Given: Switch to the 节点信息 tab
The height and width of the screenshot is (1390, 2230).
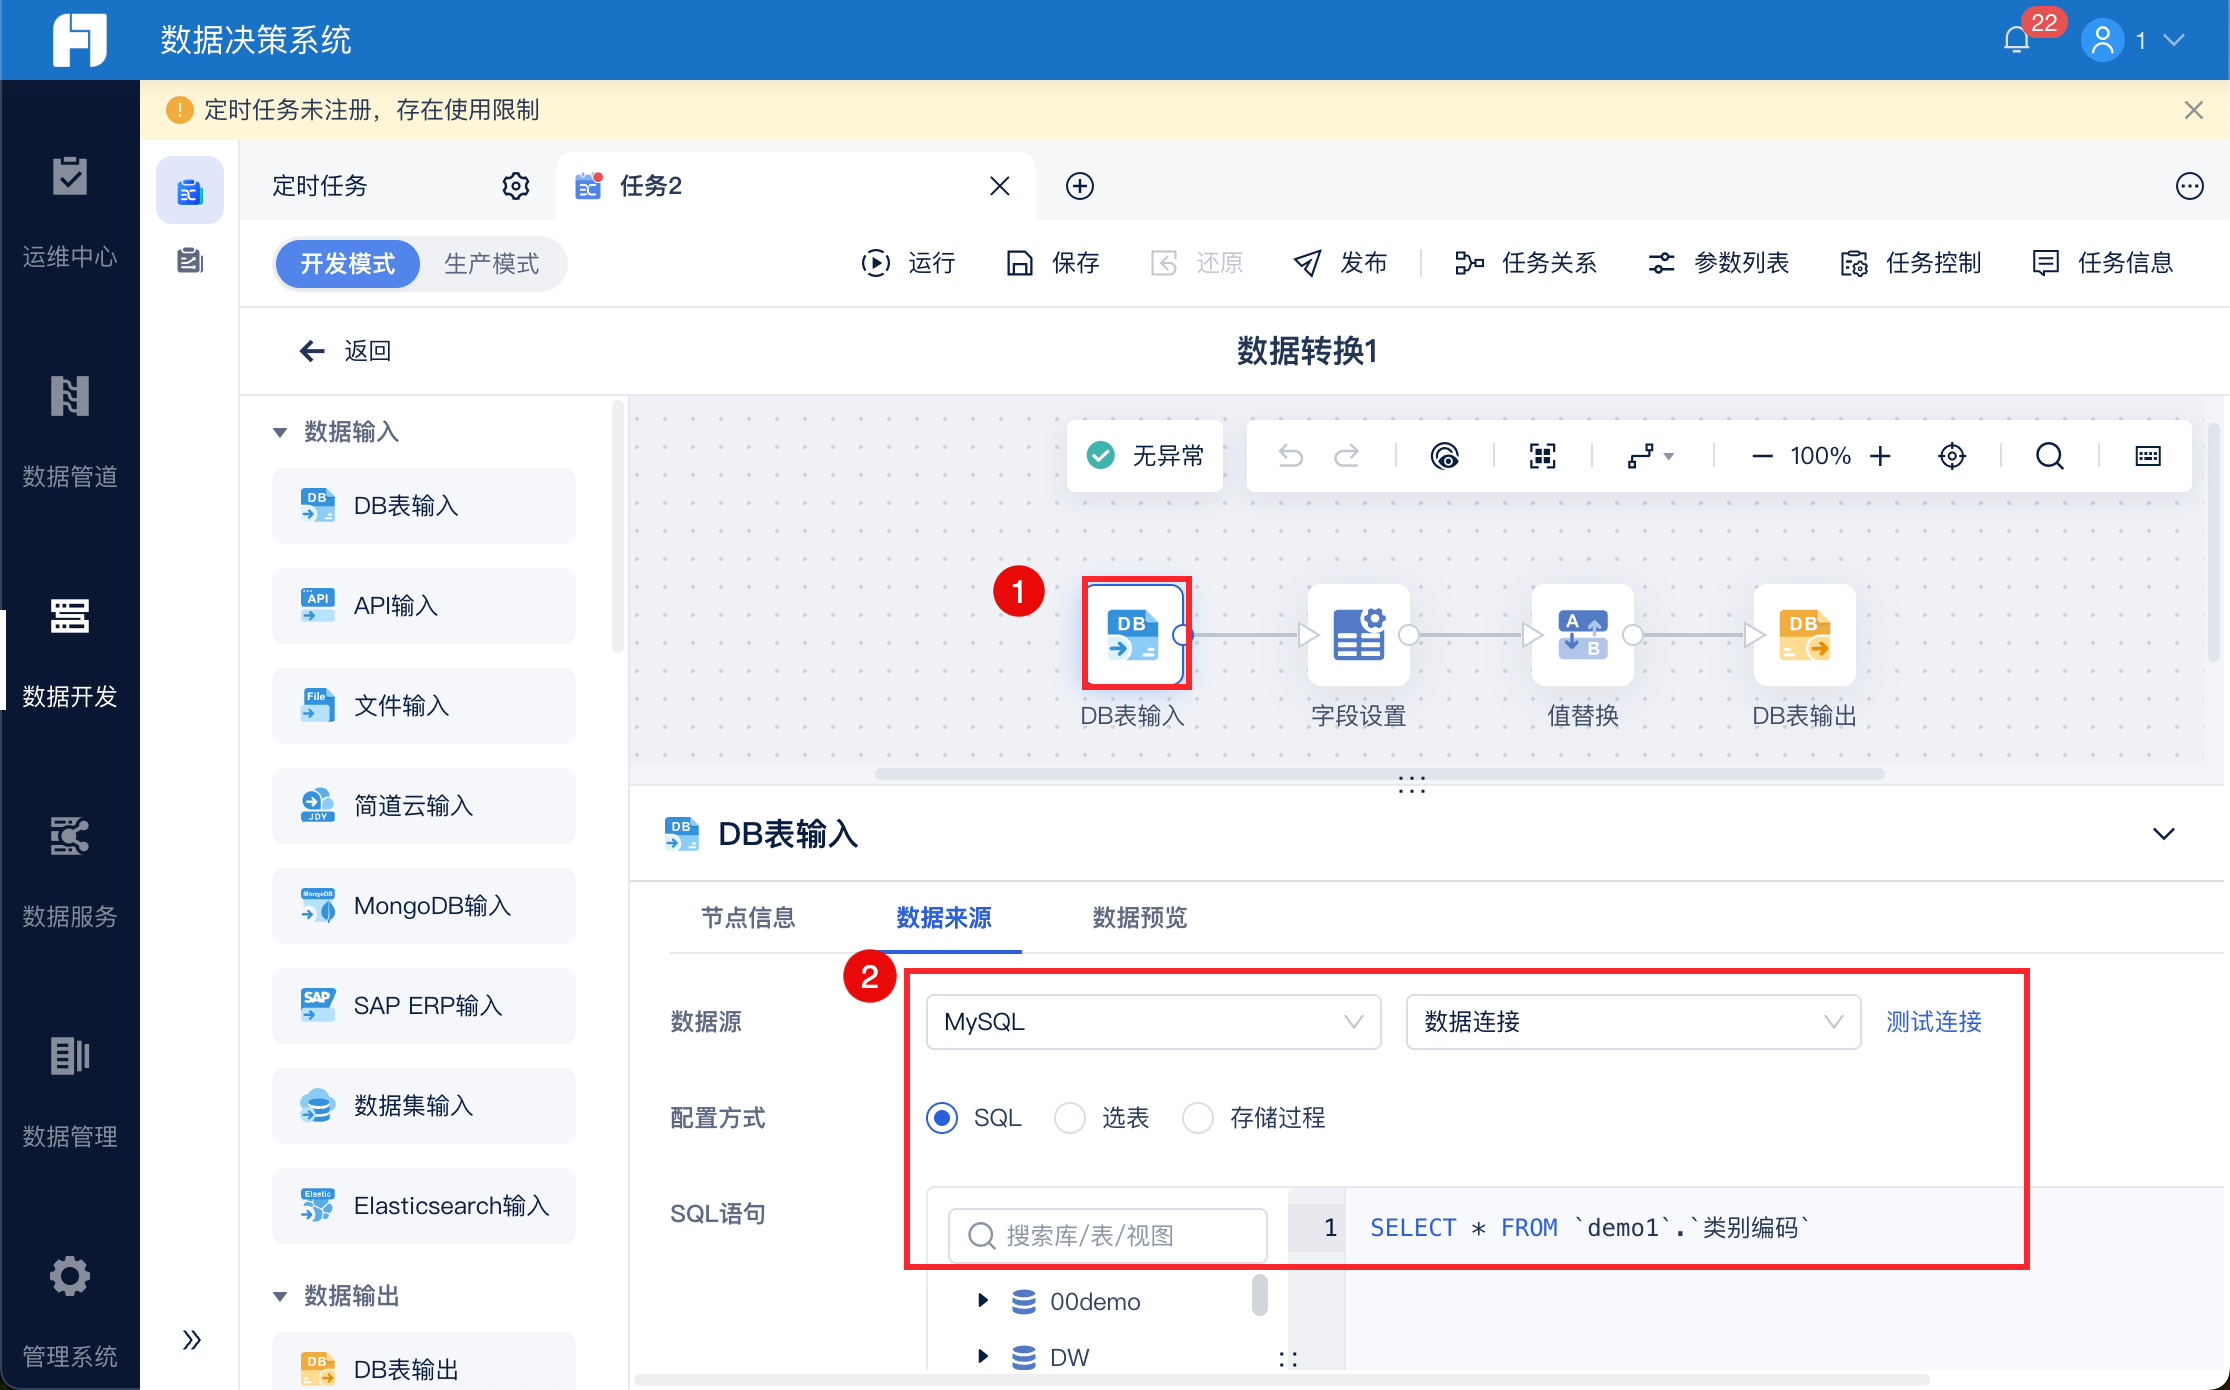Looking at the screenshot, I should click(x=747, y=917).
